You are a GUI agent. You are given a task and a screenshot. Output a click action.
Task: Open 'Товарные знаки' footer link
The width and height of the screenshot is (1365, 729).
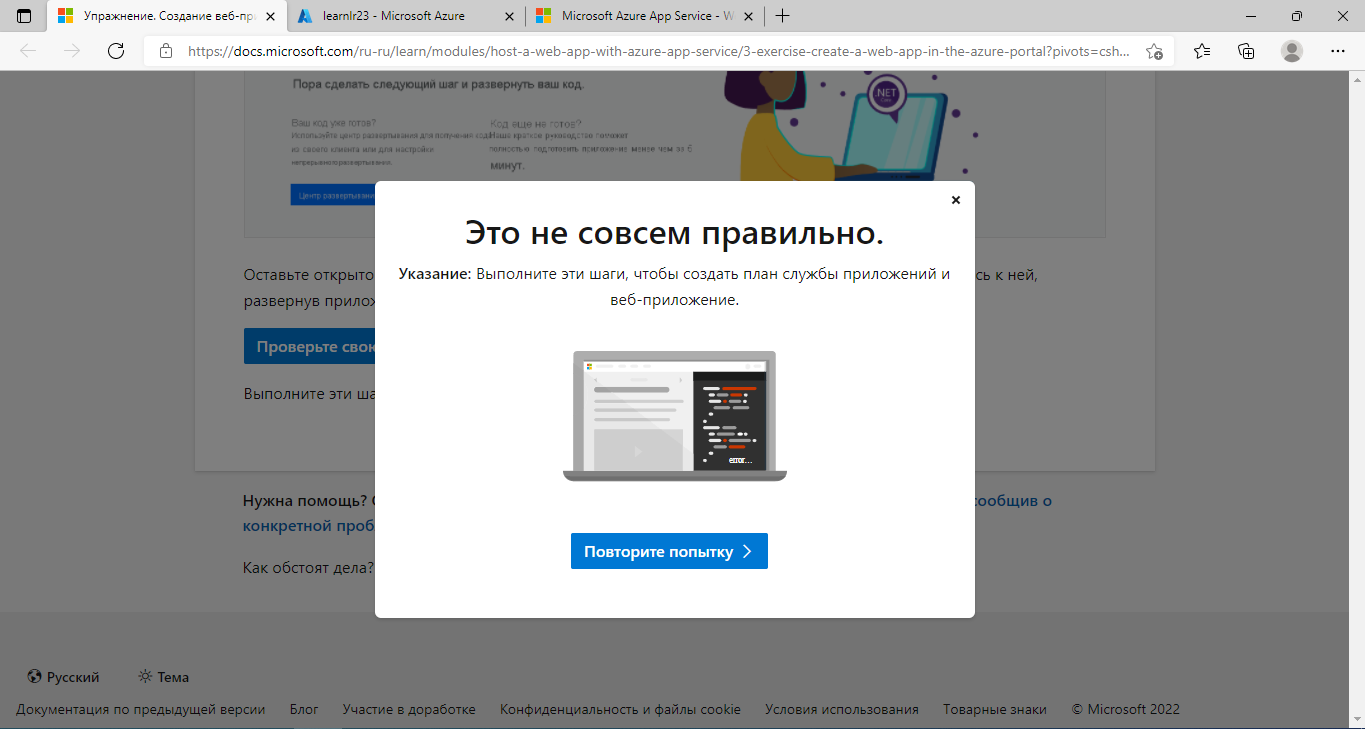tap(995, 709)
